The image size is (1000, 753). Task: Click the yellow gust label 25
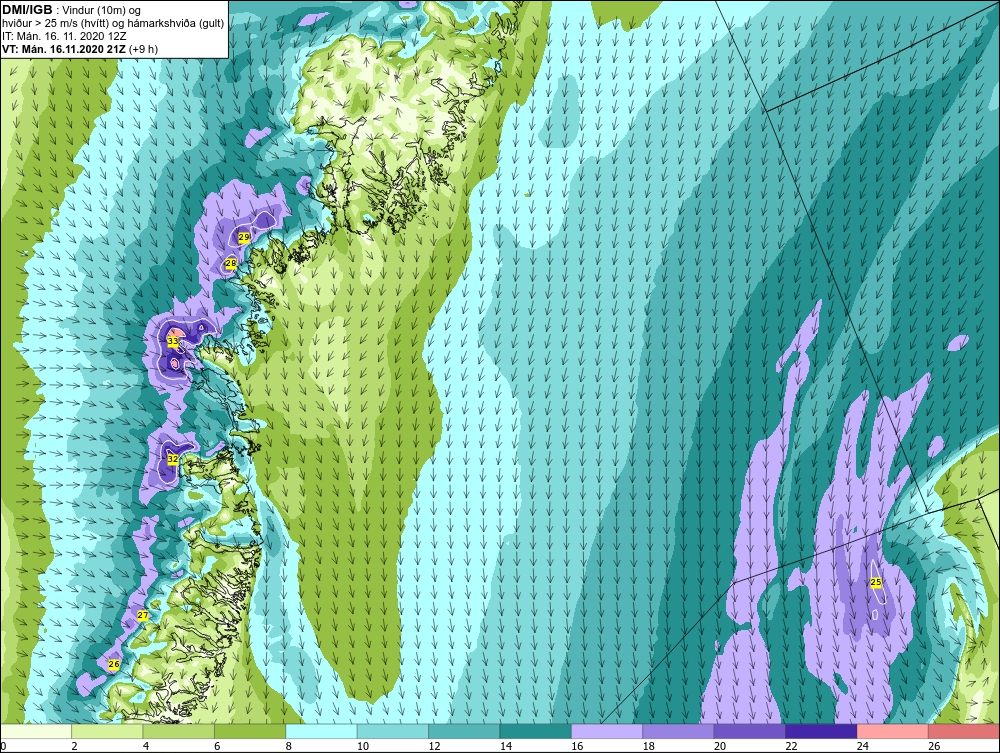(876, 582)
